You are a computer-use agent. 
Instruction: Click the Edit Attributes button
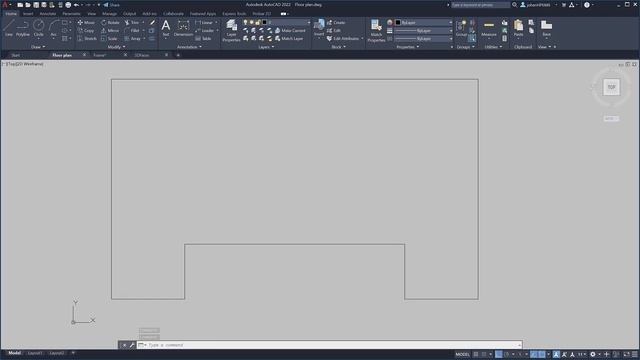coord(343,38)
